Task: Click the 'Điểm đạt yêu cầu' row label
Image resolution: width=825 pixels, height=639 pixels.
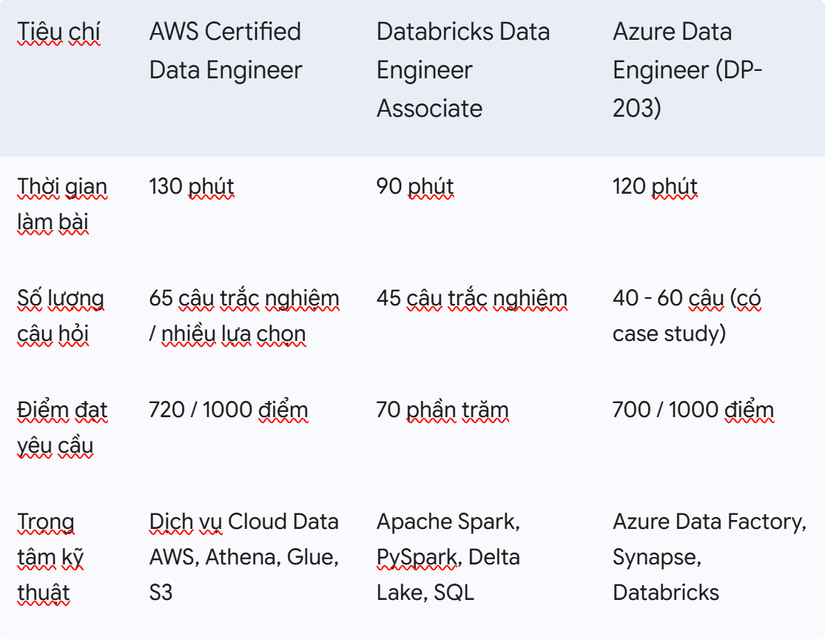Action: click(x=62, y=427)
